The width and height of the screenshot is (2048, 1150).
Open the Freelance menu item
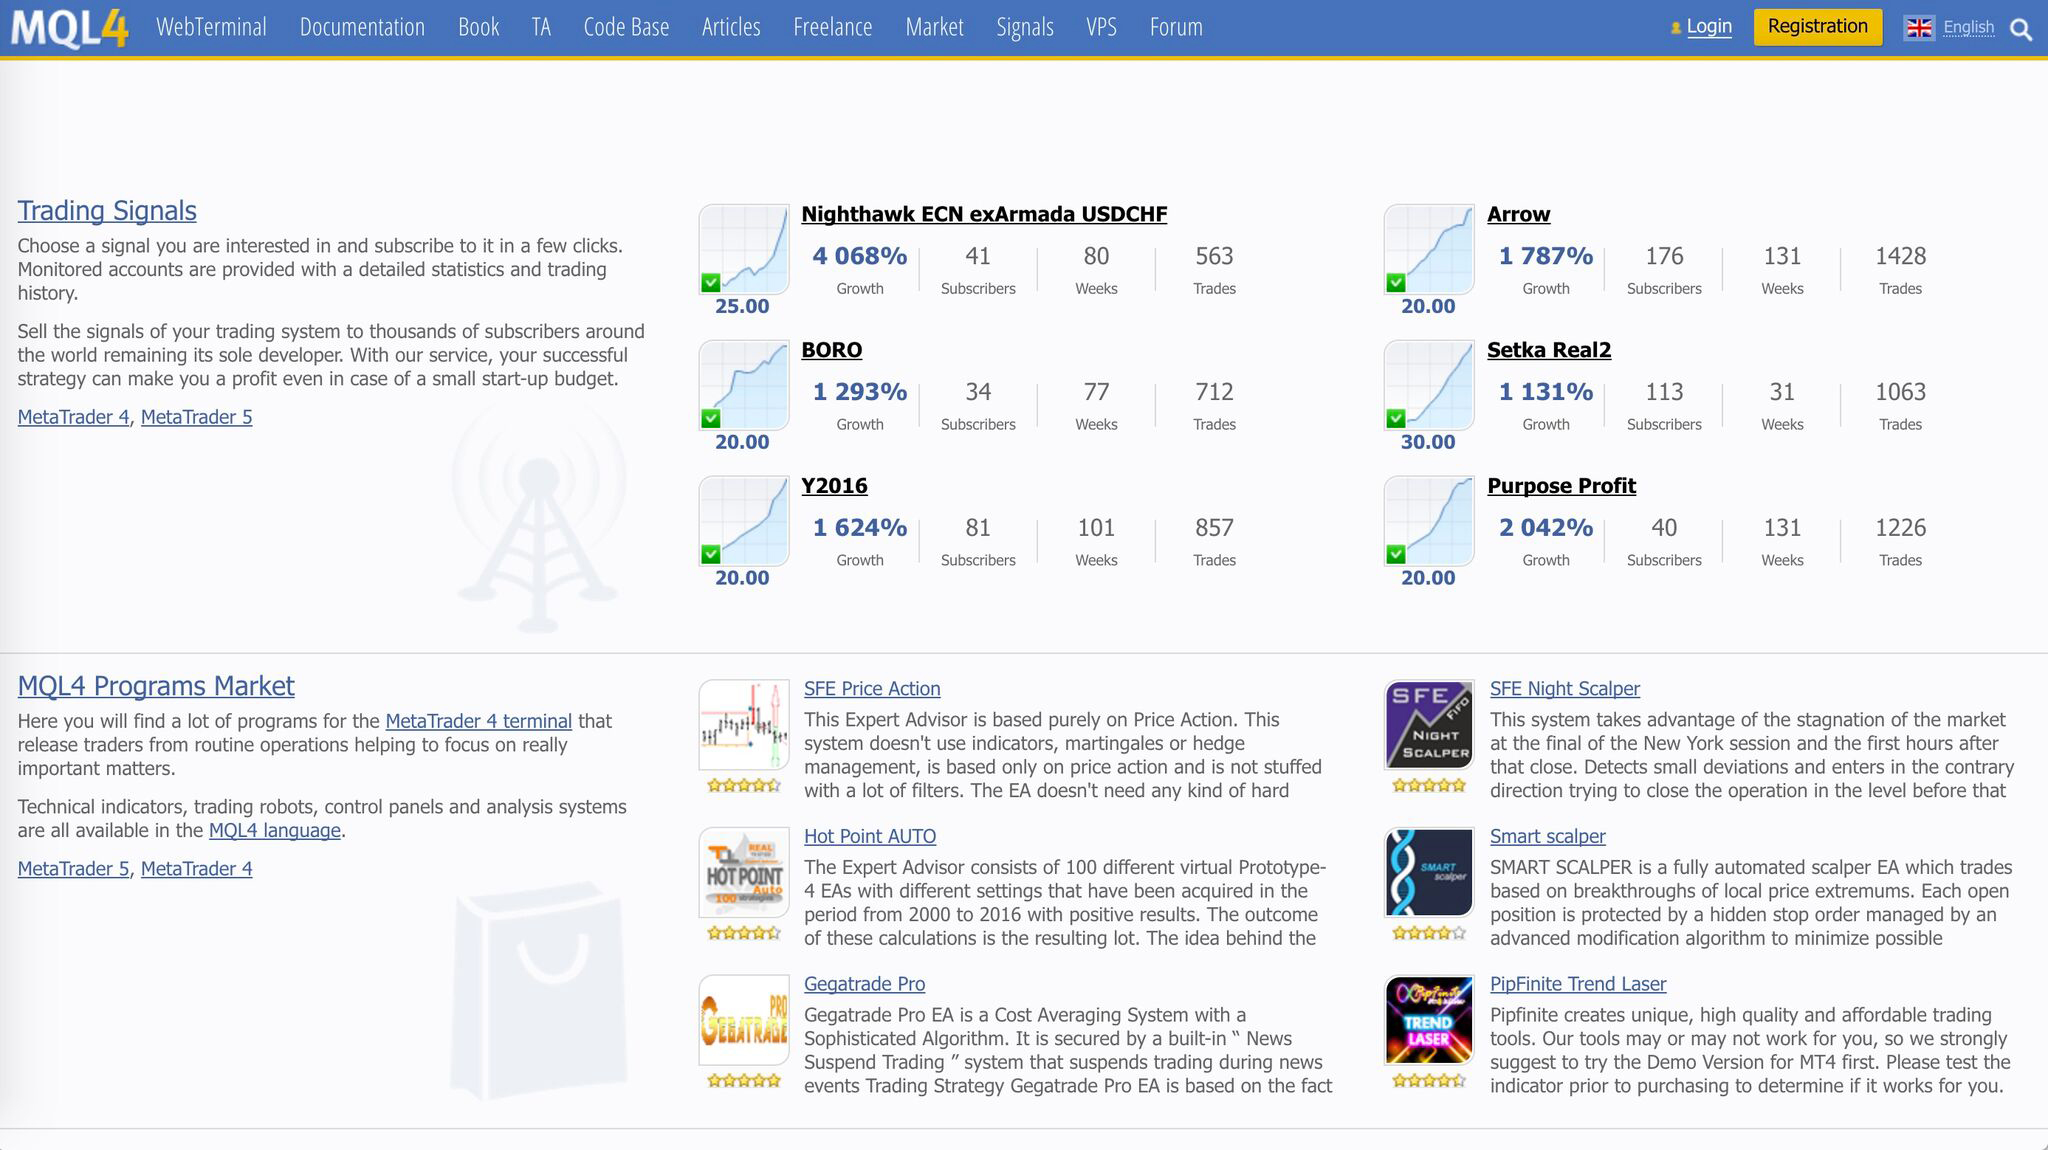pyautogui.click(x=833, y=27)
